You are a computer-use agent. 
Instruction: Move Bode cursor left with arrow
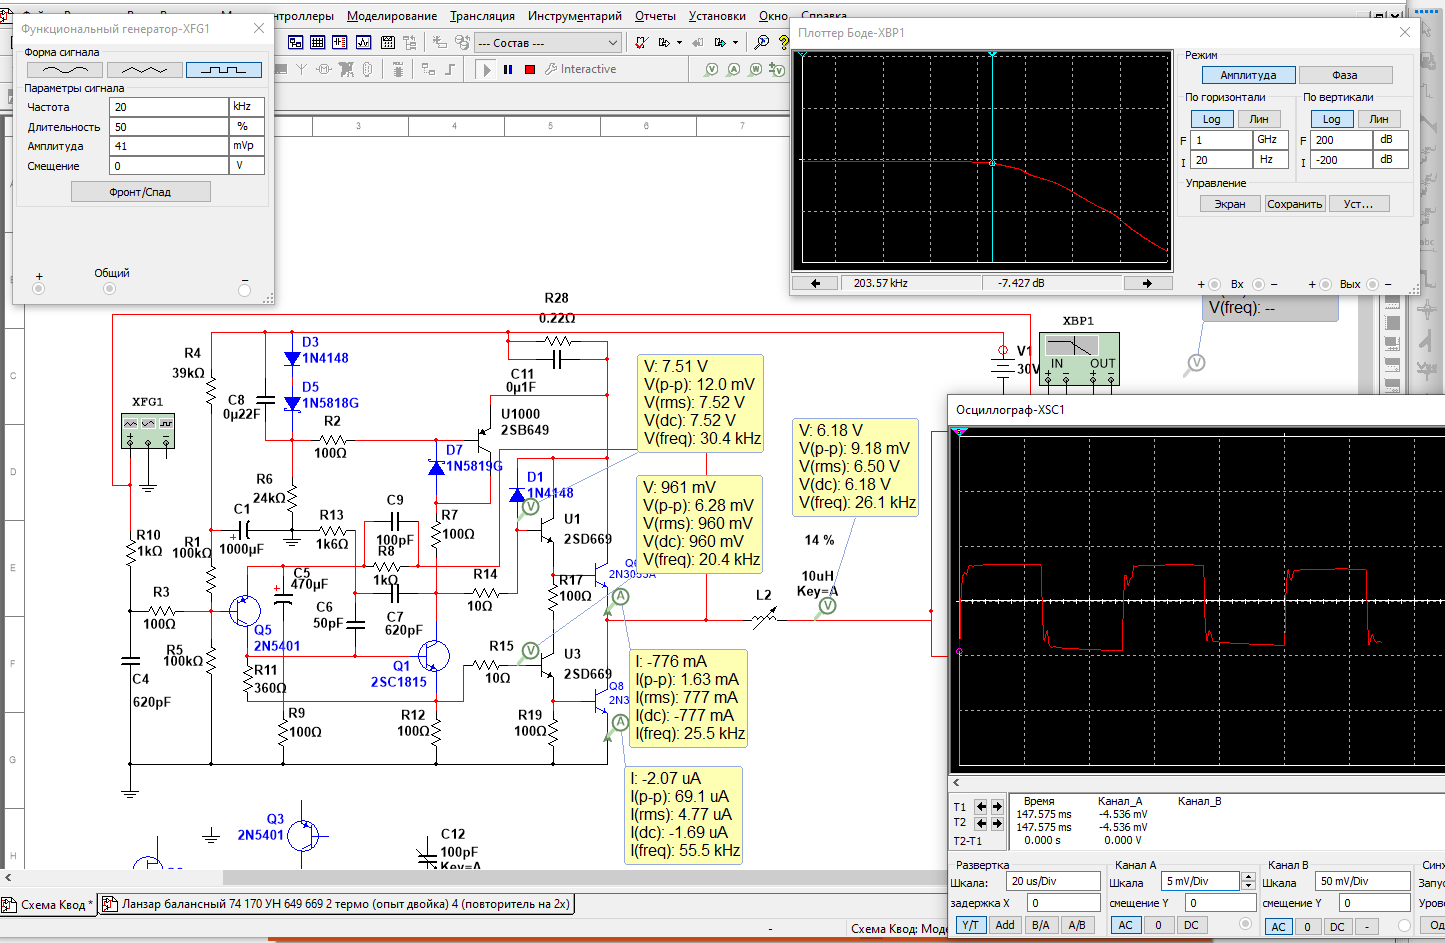[816, 283]
